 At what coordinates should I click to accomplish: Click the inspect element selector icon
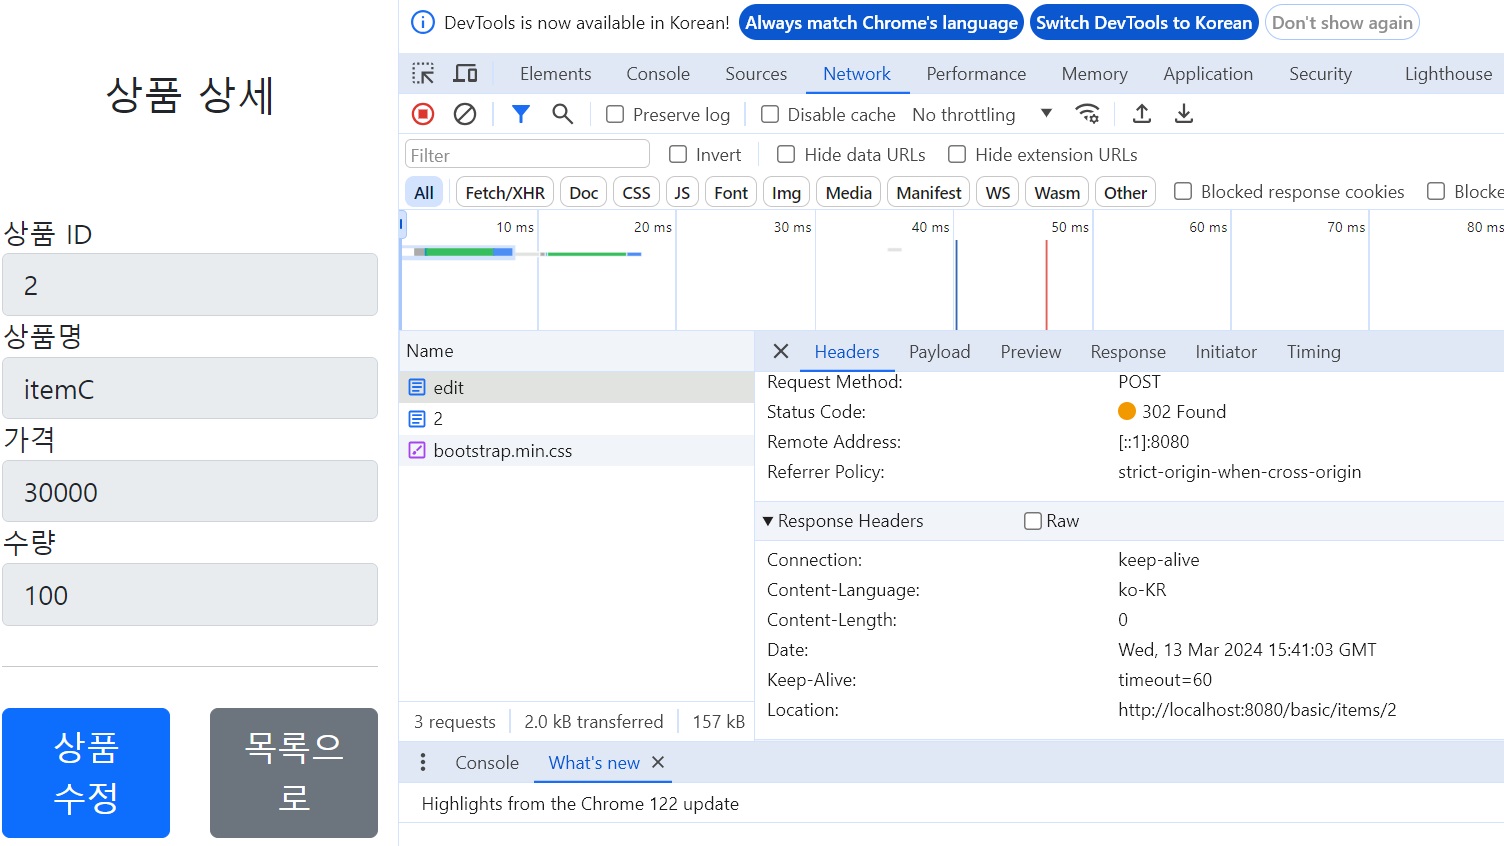(x=423, y=74)
